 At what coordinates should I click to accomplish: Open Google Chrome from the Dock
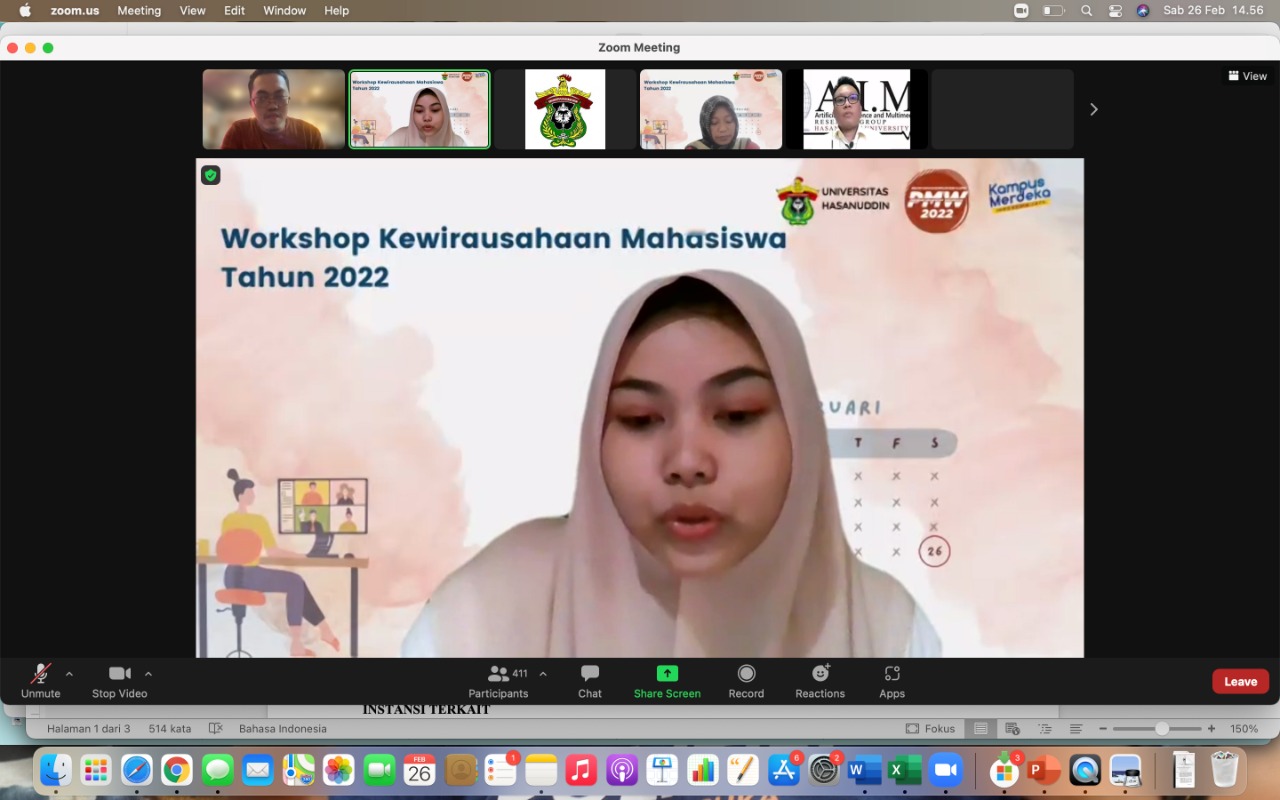coord(177,770)
